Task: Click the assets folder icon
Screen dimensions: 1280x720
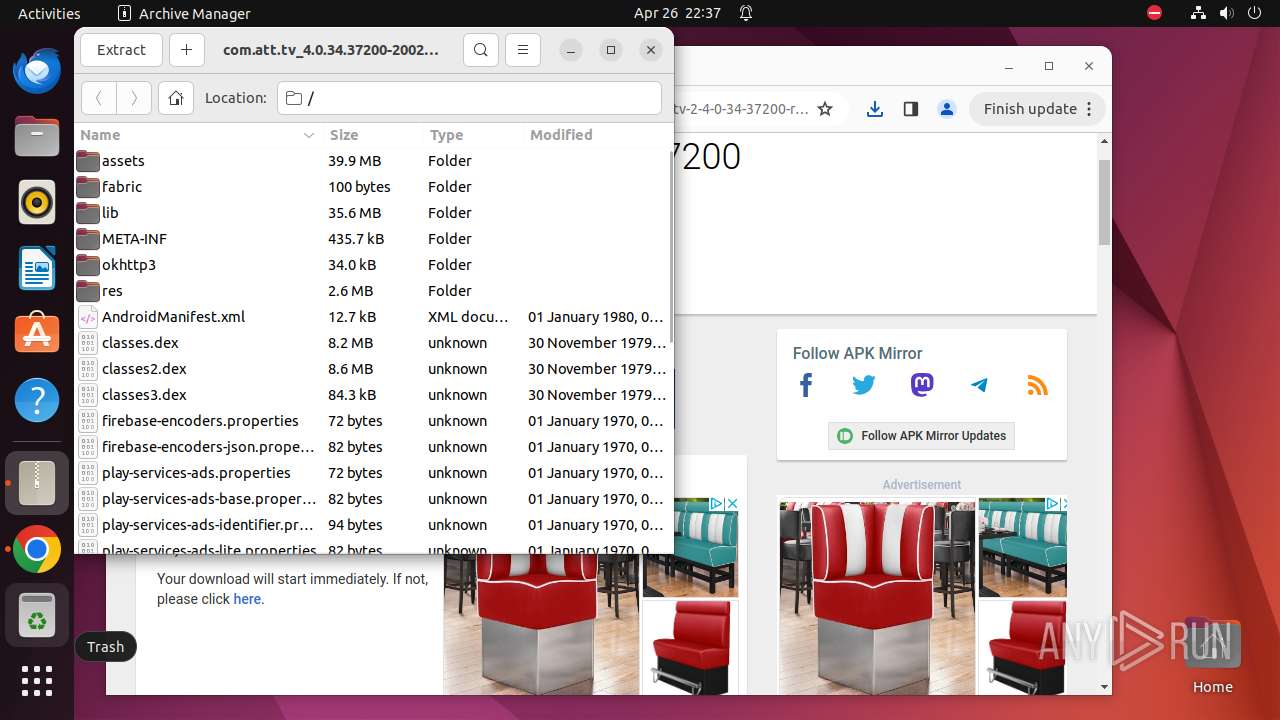Action: (88, 161)
